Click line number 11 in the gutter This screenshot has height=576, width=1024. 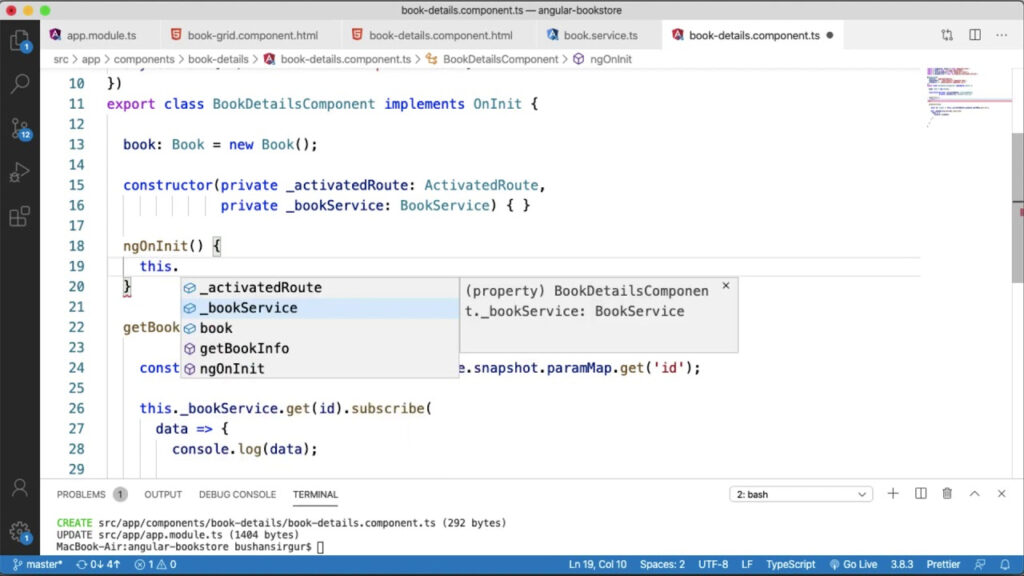click(x=76, y=104)
